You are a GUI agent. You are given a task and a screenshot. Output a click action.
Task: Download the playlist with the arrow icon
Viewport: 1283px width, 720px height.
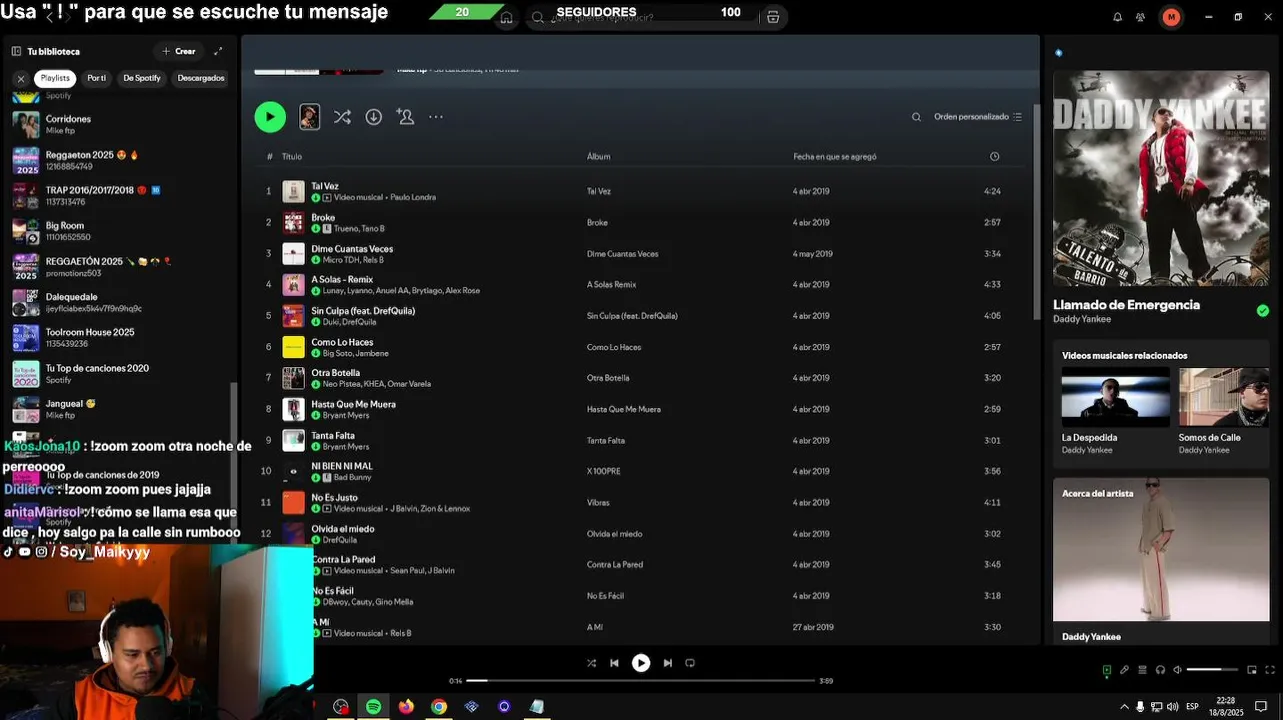coord(374,117)
